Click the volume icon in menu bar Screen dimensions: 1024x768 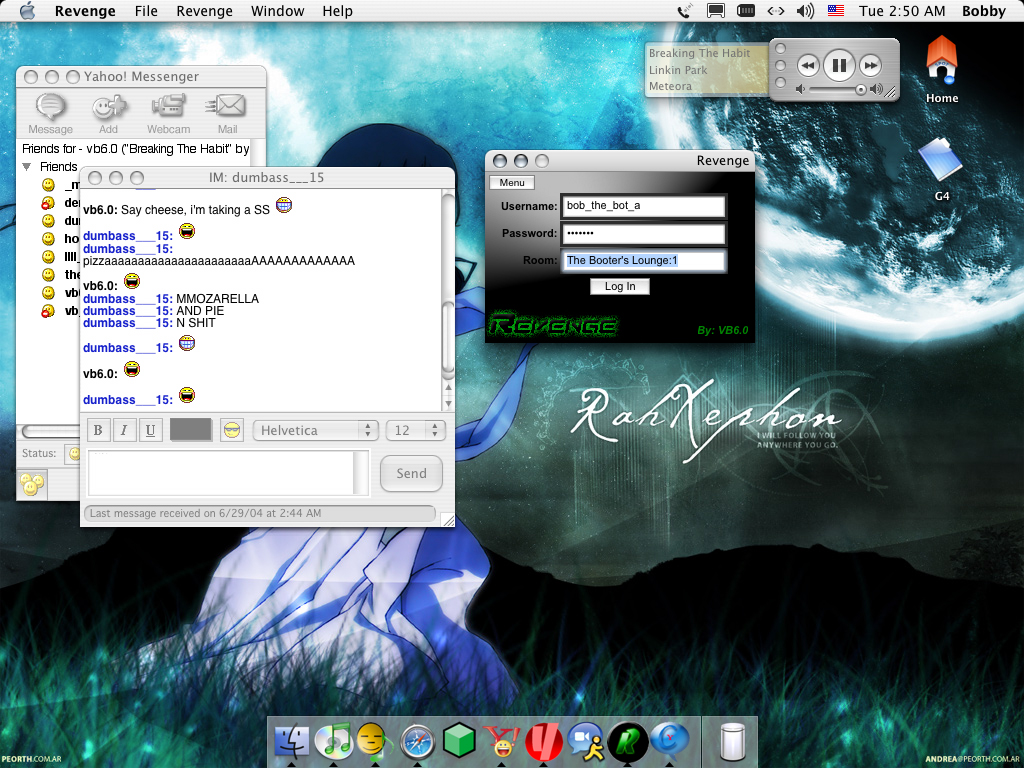pyautogui.click(x=806, y=10)
